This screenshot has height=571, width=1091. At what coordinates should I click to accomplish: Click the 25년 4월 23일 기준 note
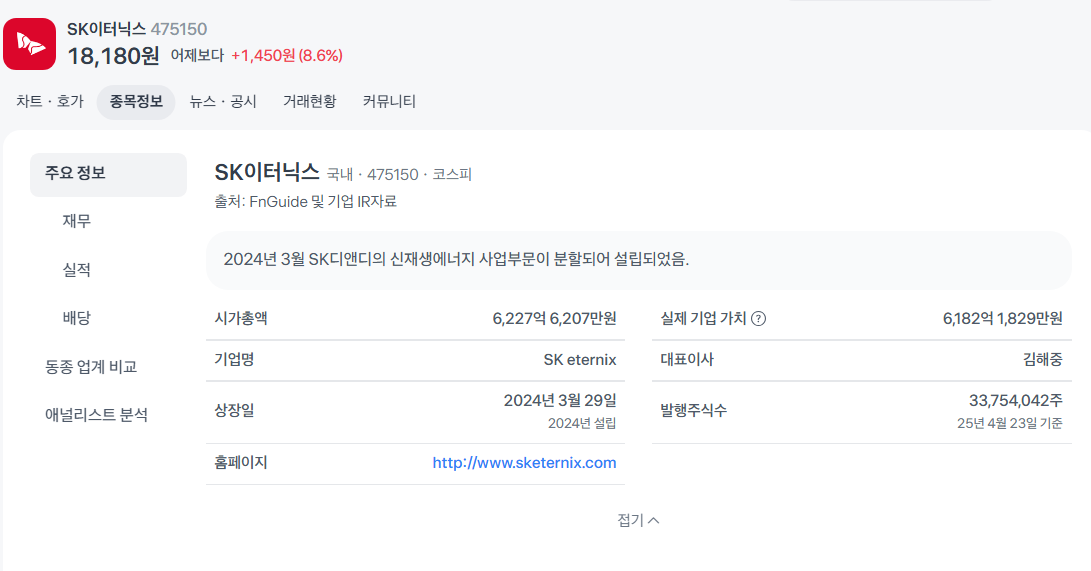tap(1010, 424)
